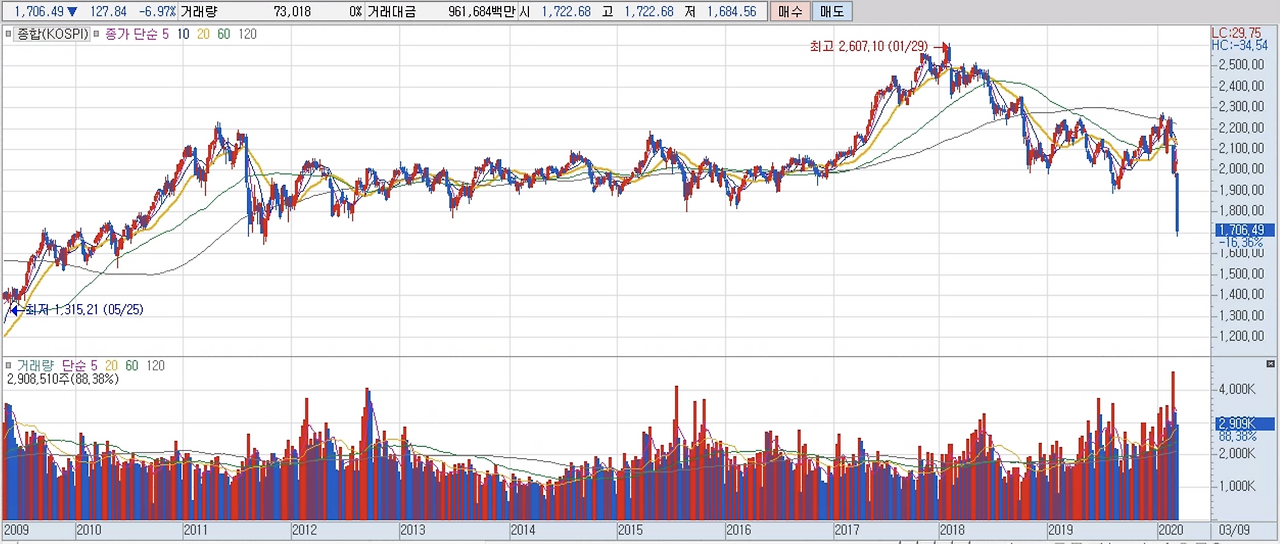Click the 종가 단순 moving-average label
Image resolution: width=1280 pixels, height=544 pixels.
tap(132, 33)
